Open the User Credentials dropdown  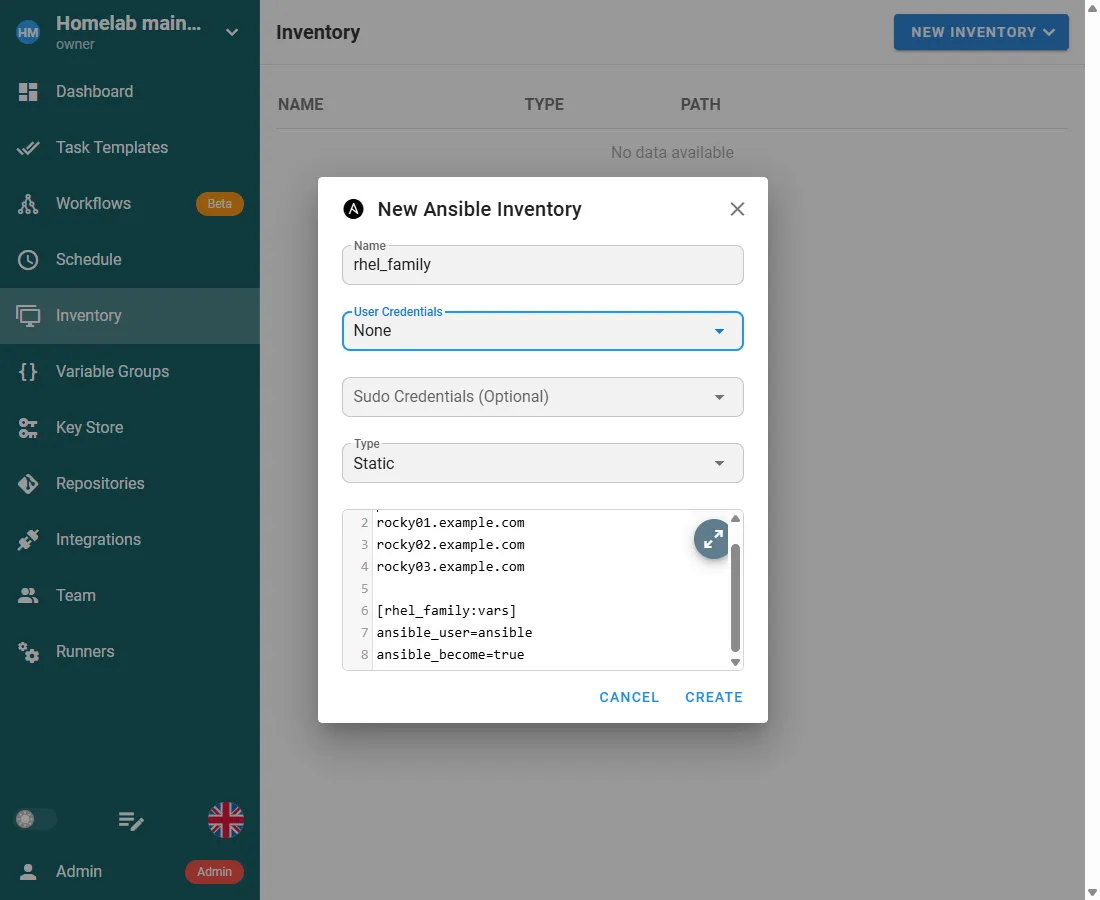pyautogui.click(x=543, y=331)
